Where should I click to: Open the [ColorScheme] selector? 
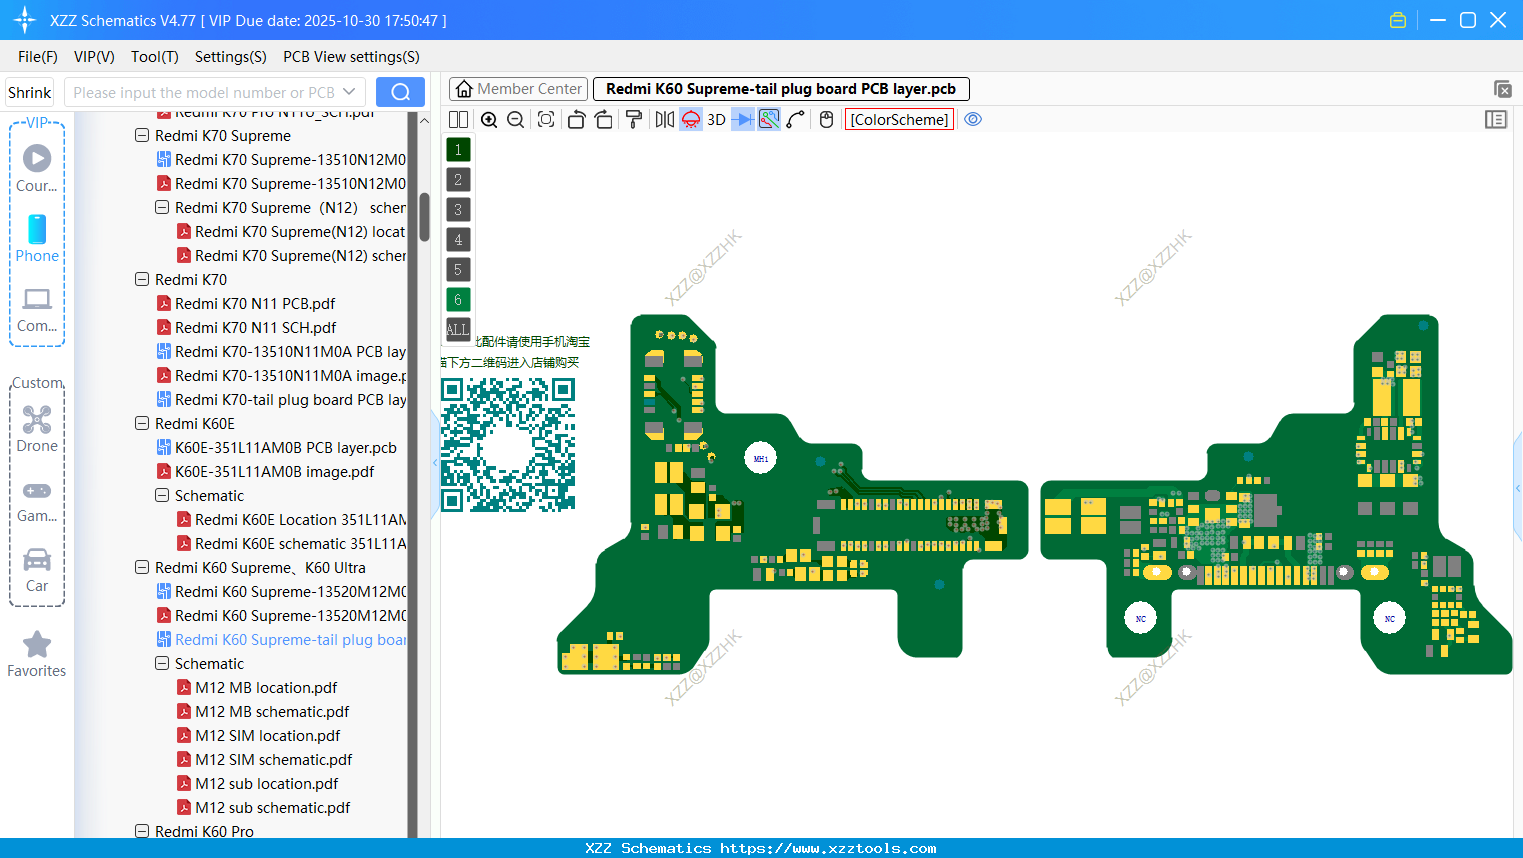coord(899,120)
